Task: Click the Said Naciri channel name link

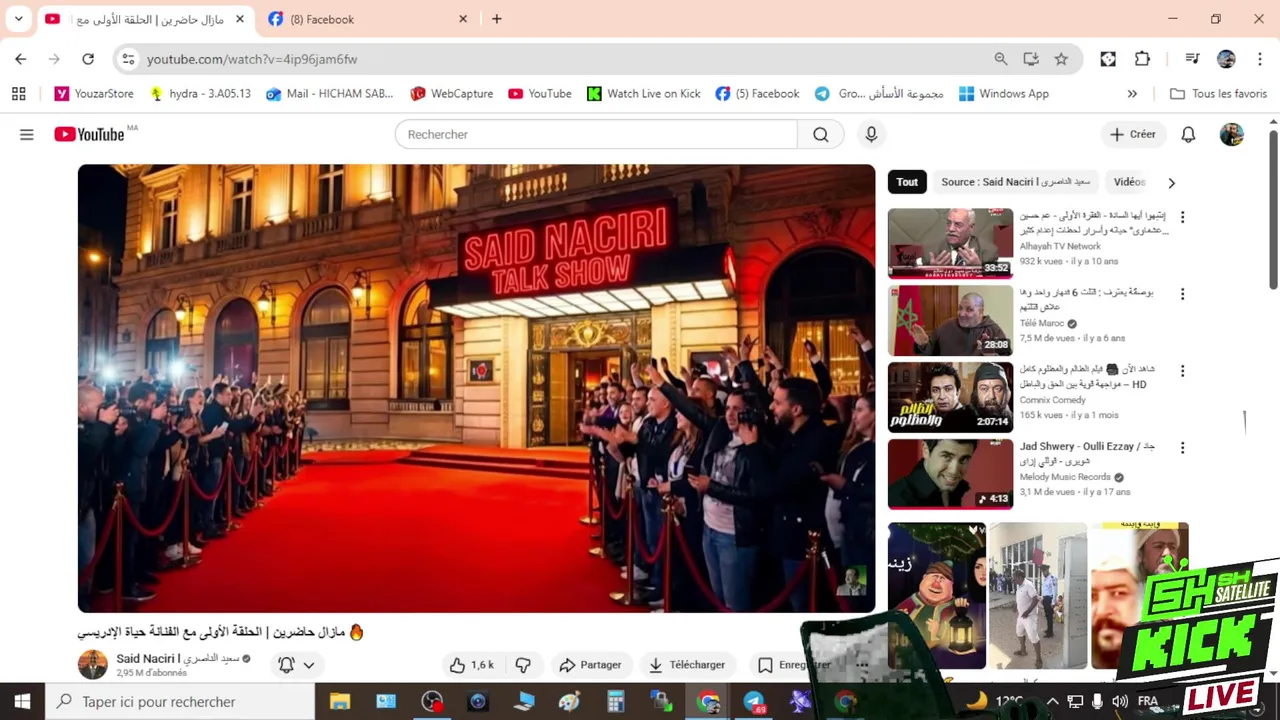Action: (x=178, y=658)
